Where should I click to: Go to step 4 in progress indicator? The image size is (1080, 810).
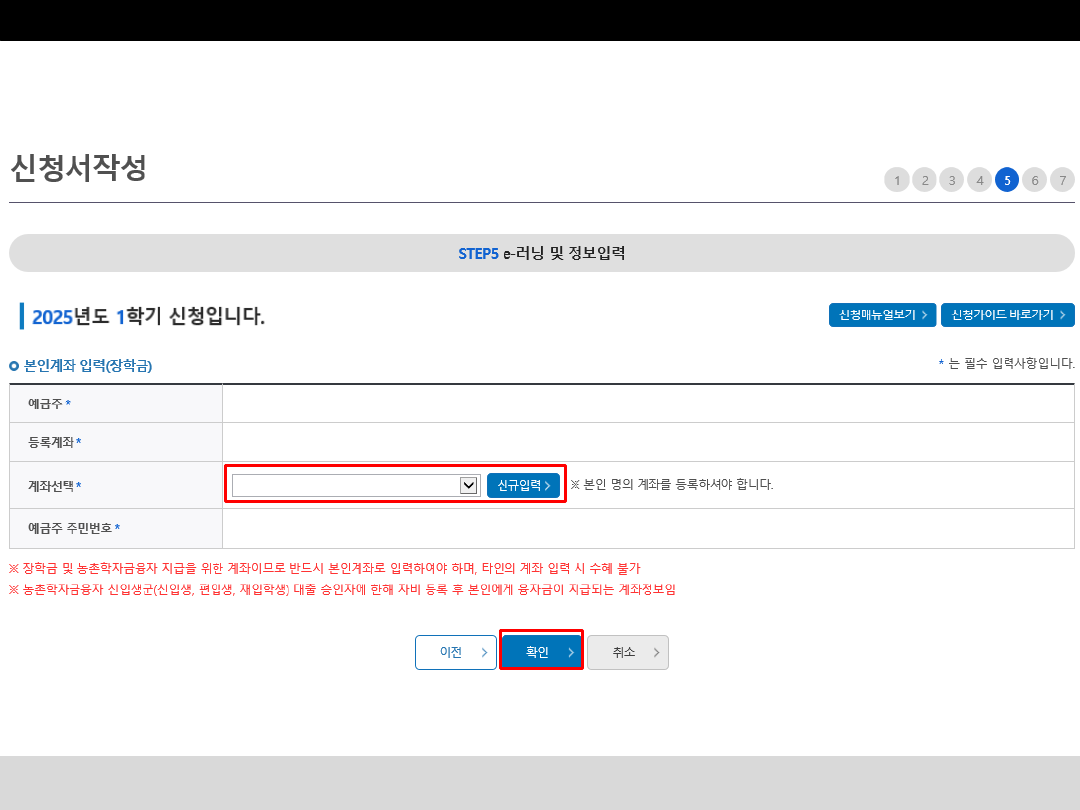click(x=980, y=180)
